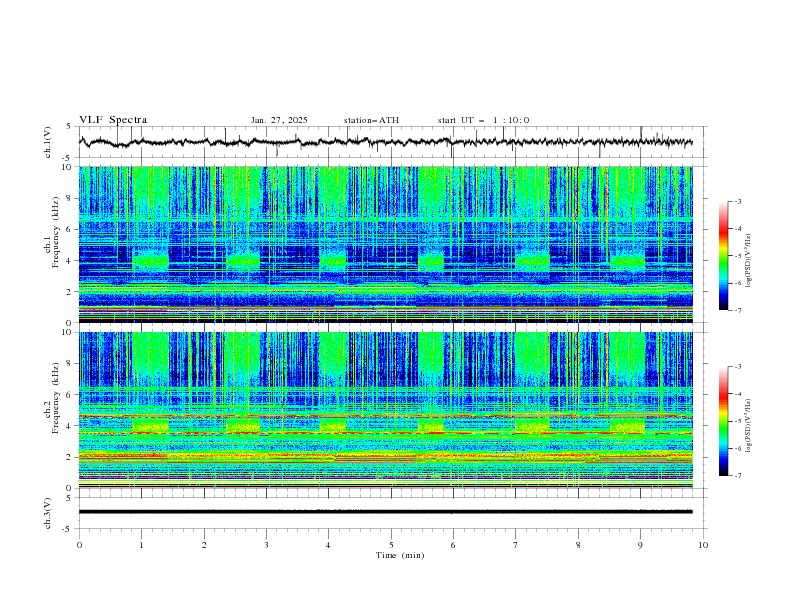This screenshot has height=612, width=792.
Task: Click the "9" tick on the time axis
Action: pos(640,545)
